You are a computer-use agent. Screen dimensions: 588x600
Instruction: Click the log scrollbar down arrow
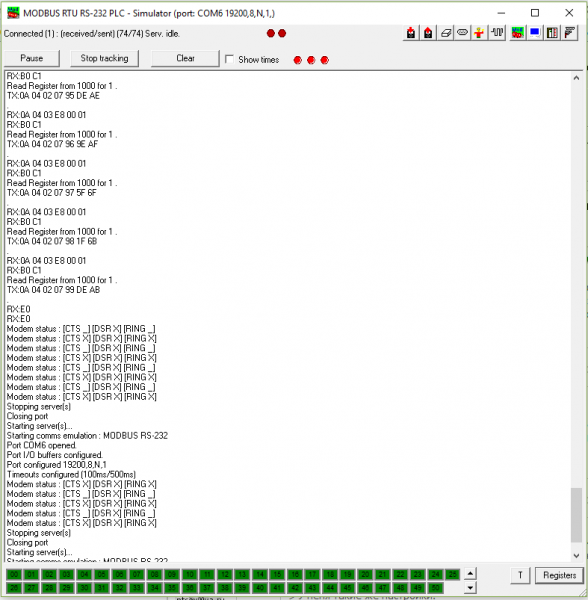click(577, 556)
